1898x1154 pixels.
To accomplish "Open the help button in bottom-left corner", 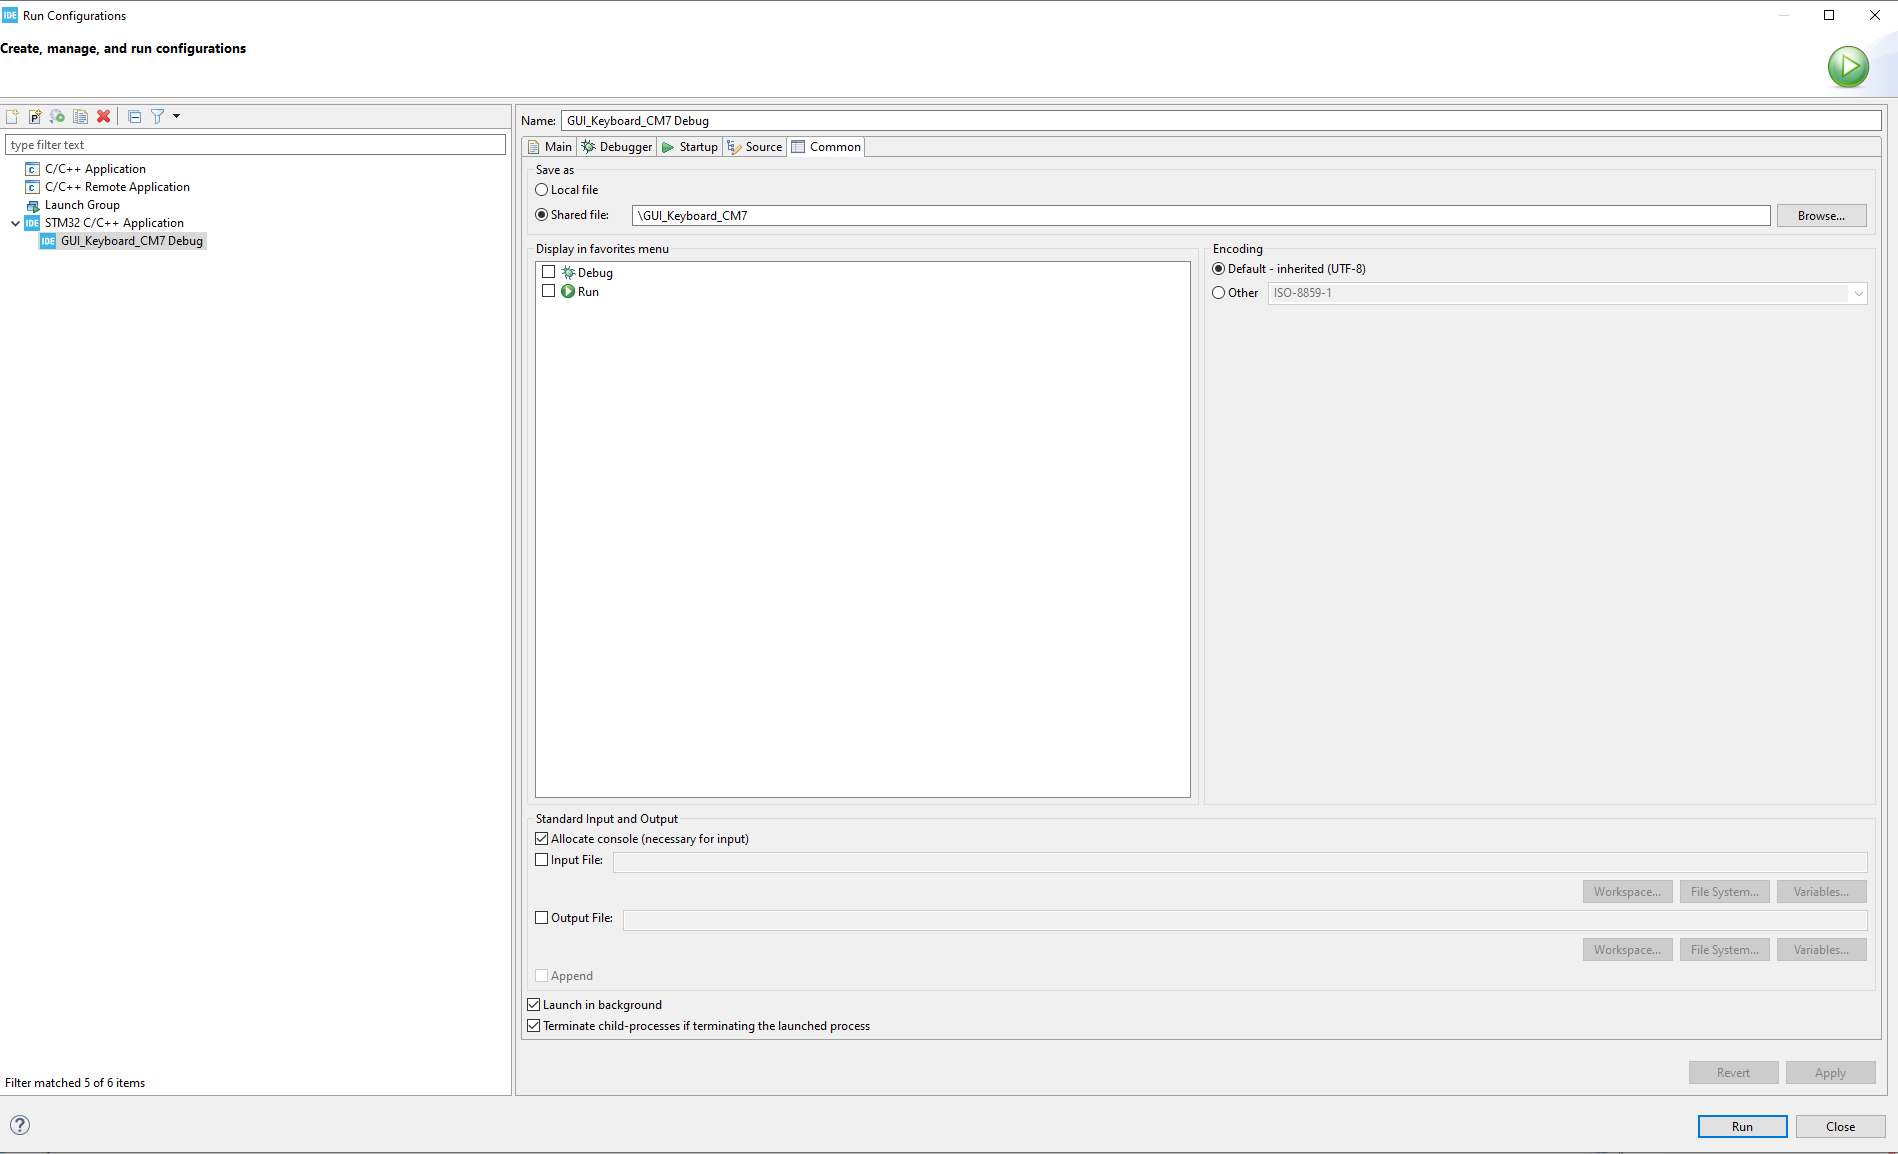I will click(x=19, y=1125).
